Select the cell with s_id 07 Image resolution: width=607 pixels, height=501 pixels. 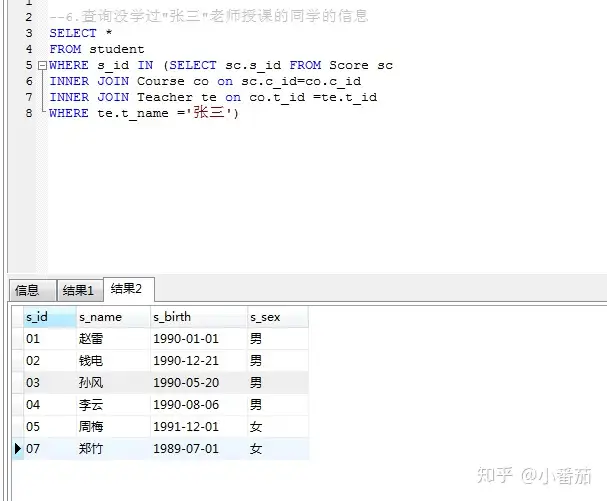tap(50, 449)
